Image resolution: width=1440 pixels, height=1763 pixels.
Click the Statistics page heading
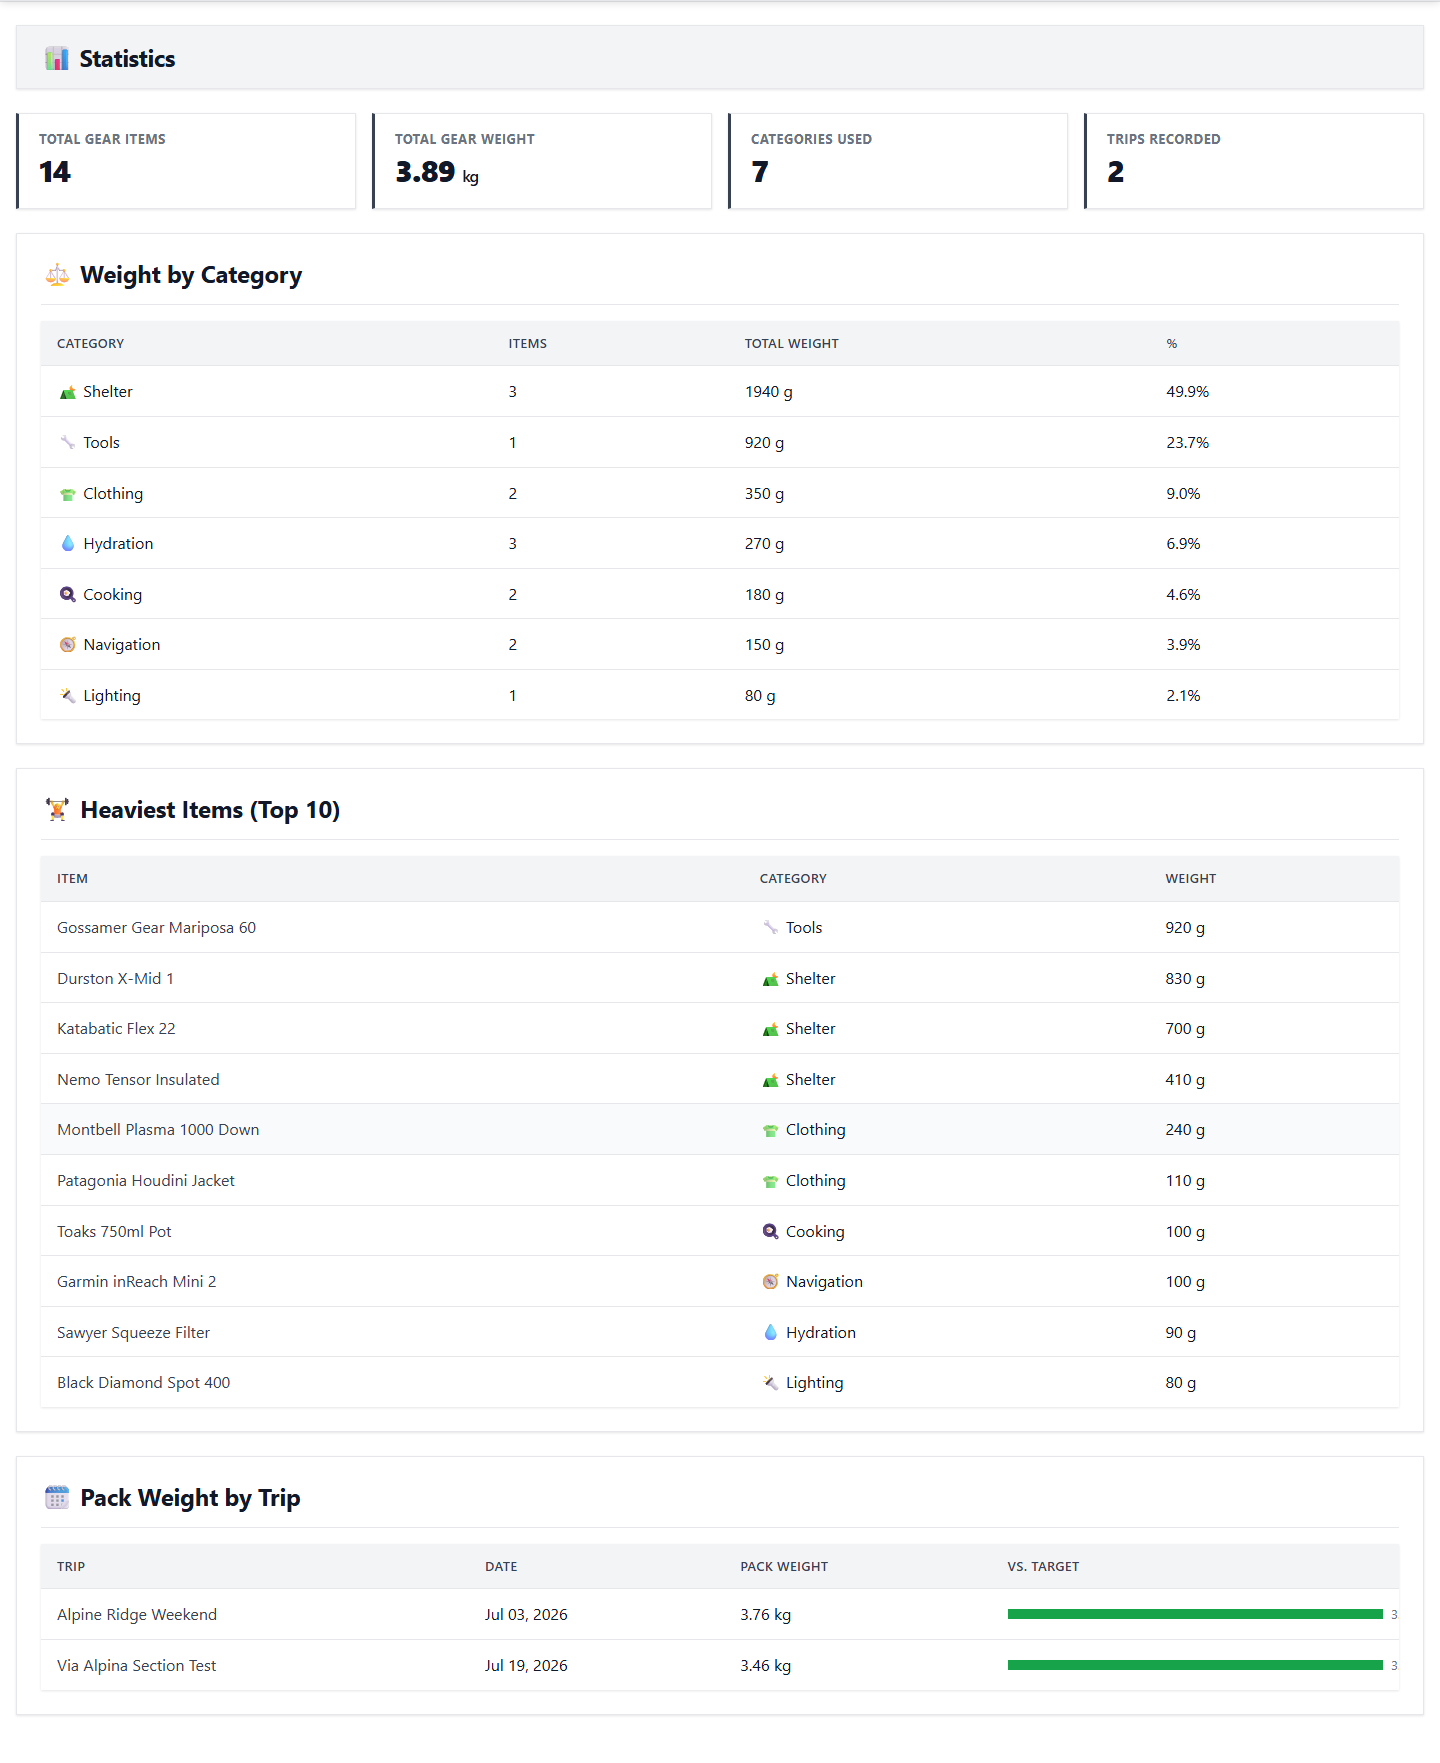[127, 59]
